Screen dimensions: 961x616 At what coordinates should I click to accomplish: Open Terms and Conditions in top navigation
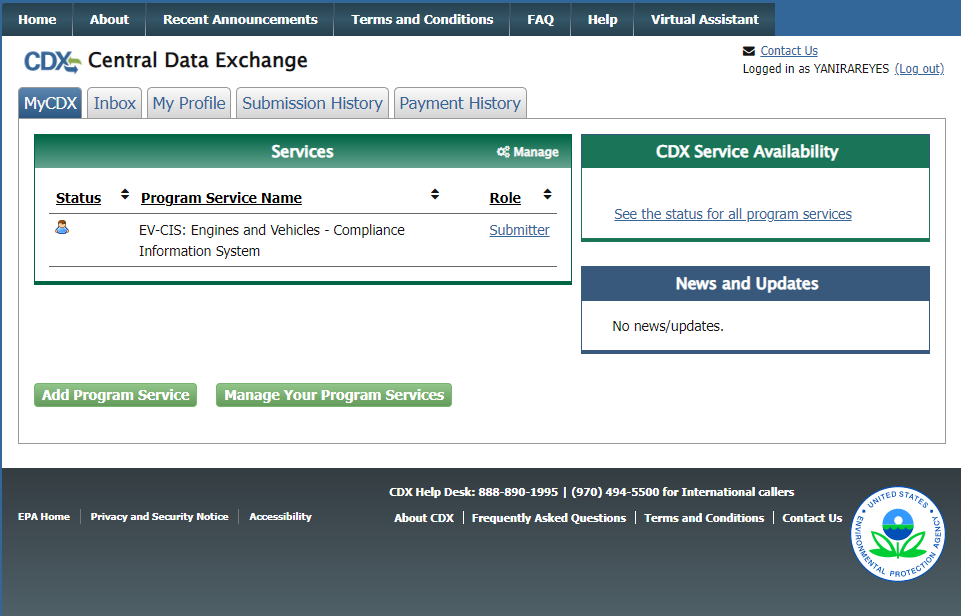422,20
